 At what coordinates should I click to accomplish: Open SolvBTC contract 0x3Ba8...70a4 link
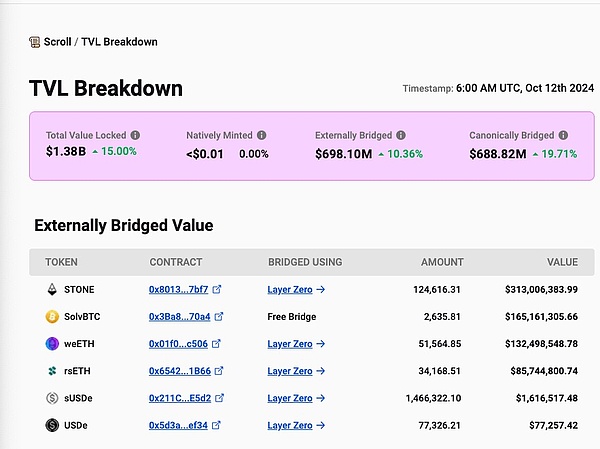pos(179,317)
